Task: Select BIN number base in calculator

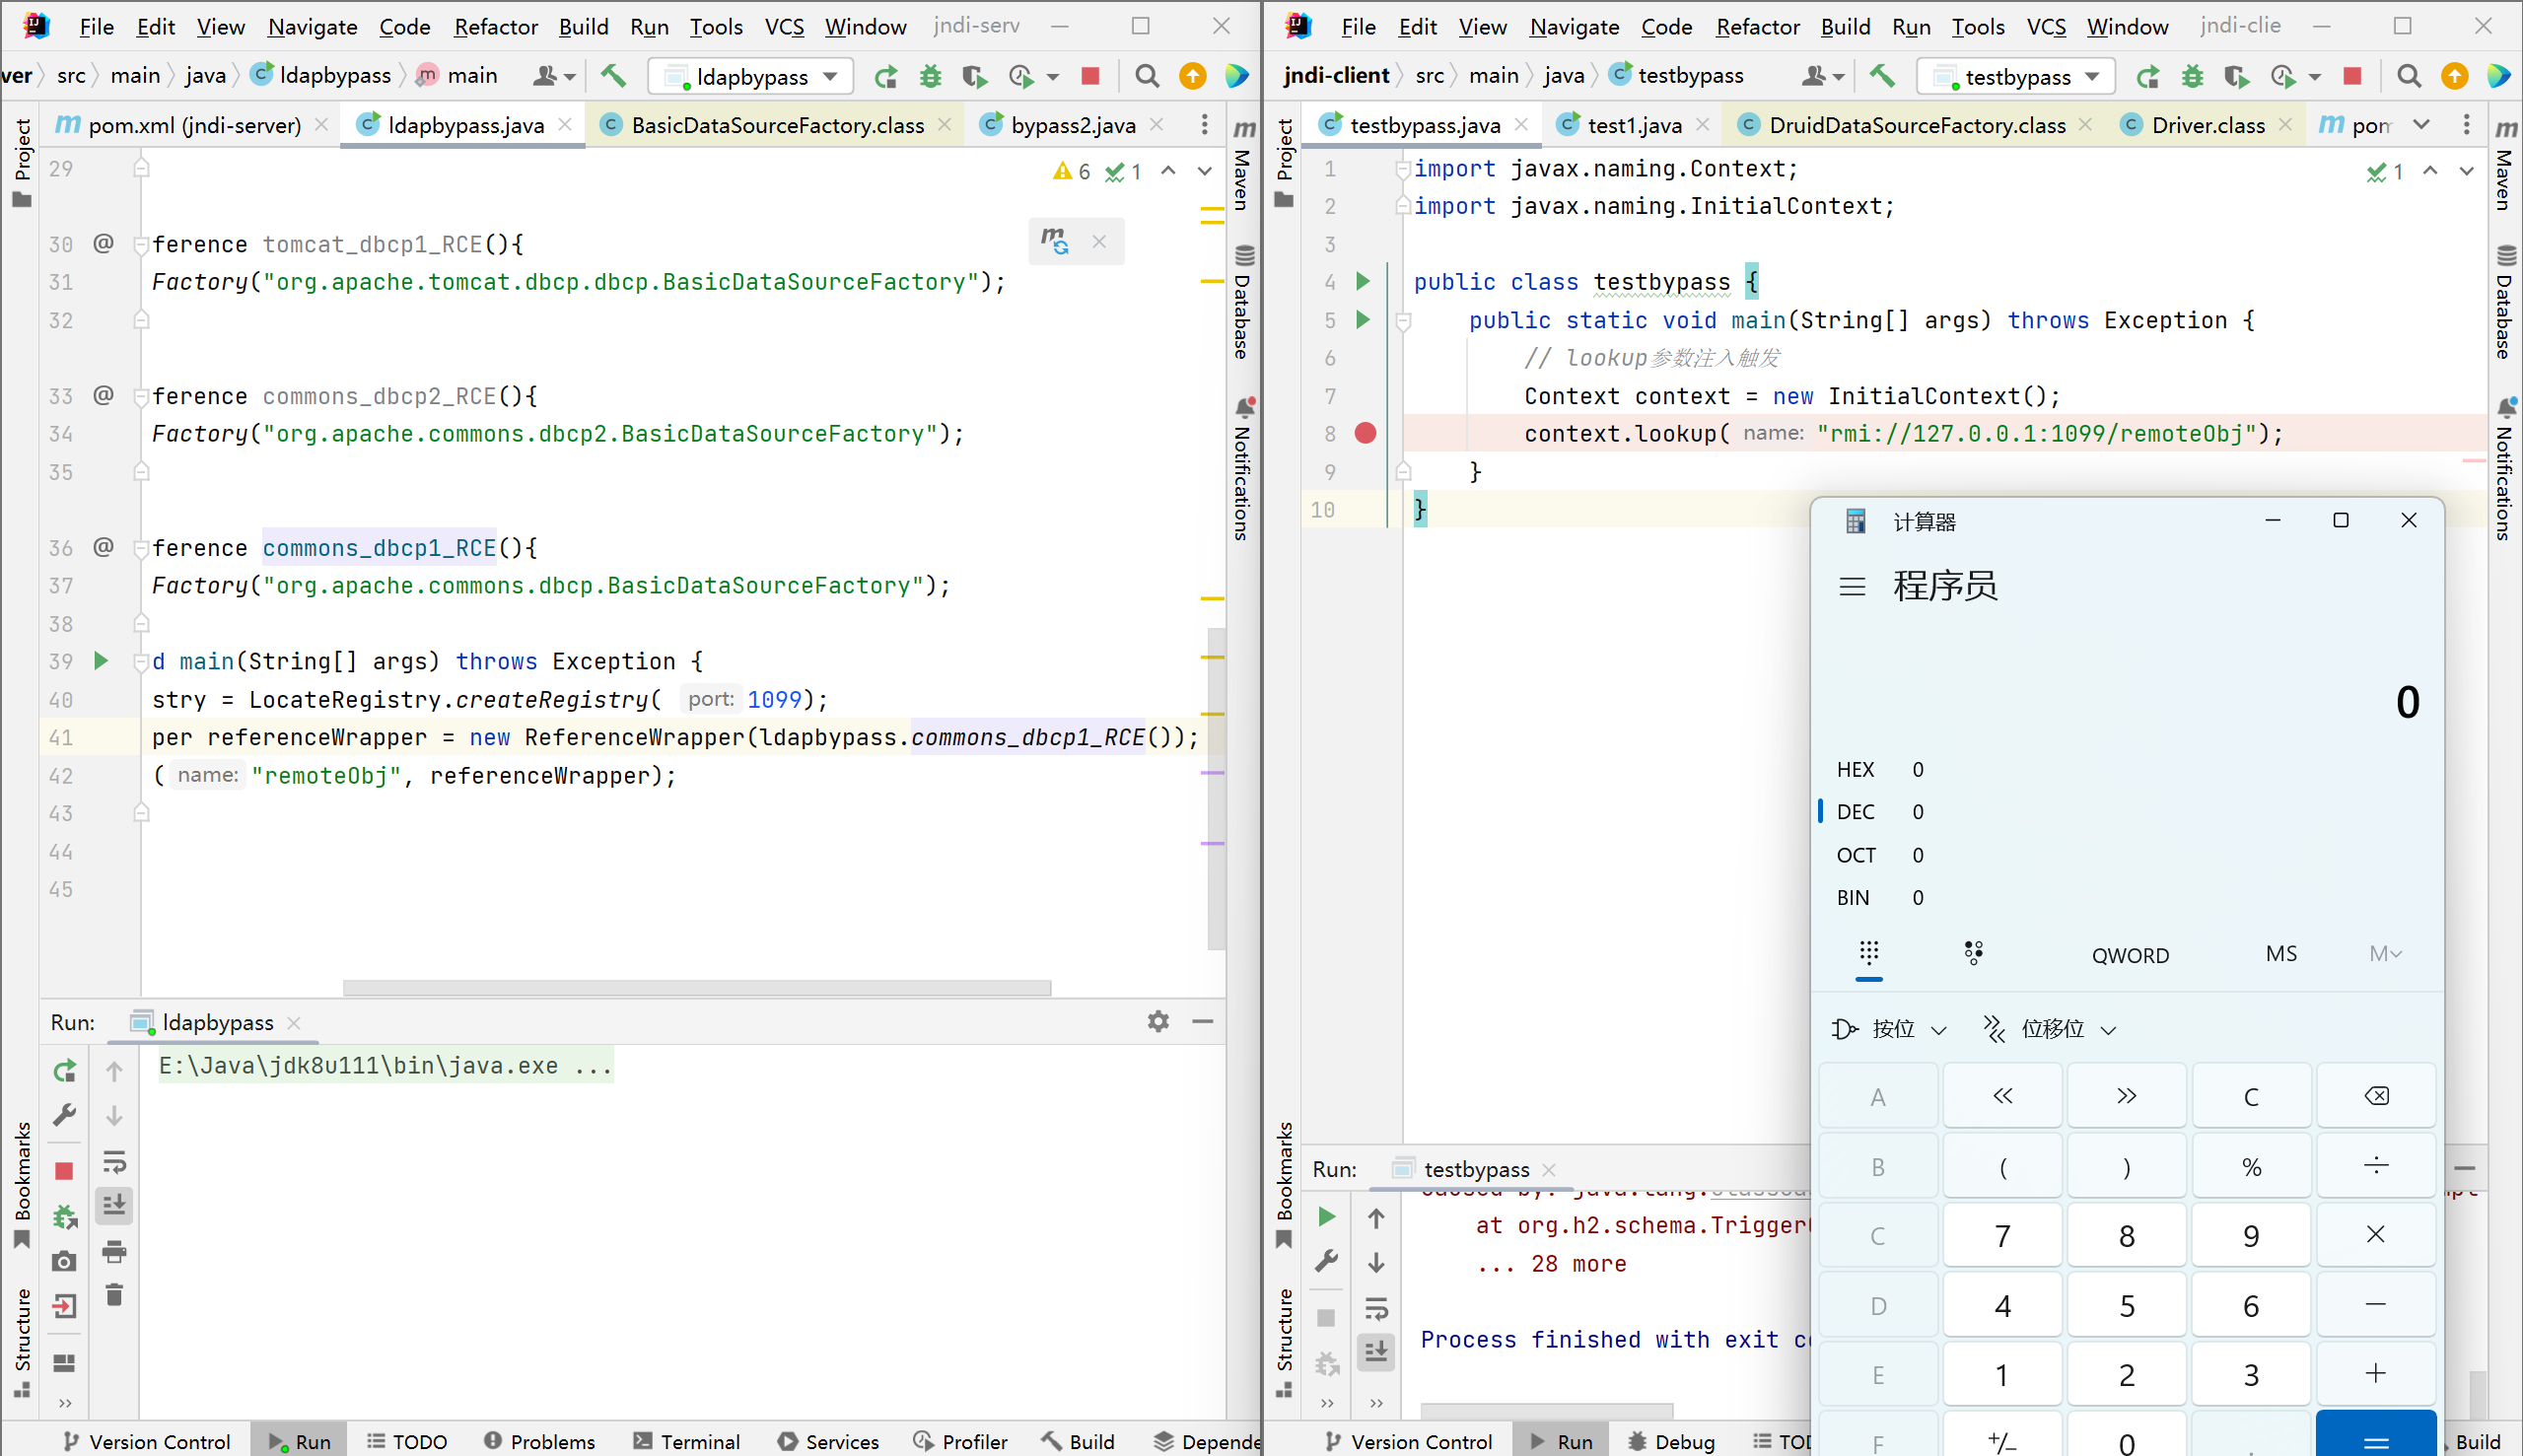Action: (1880, 898)
